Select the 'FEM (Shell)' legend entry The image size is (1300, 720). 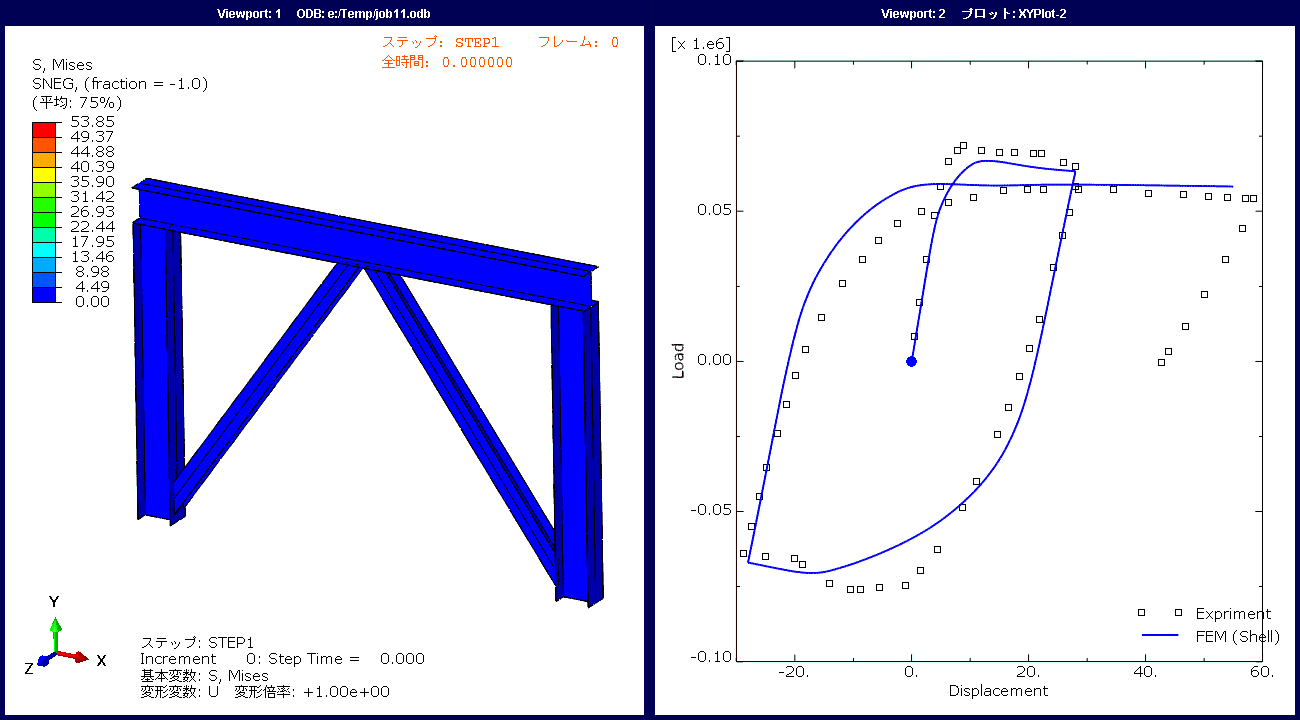pos(1237,636)
